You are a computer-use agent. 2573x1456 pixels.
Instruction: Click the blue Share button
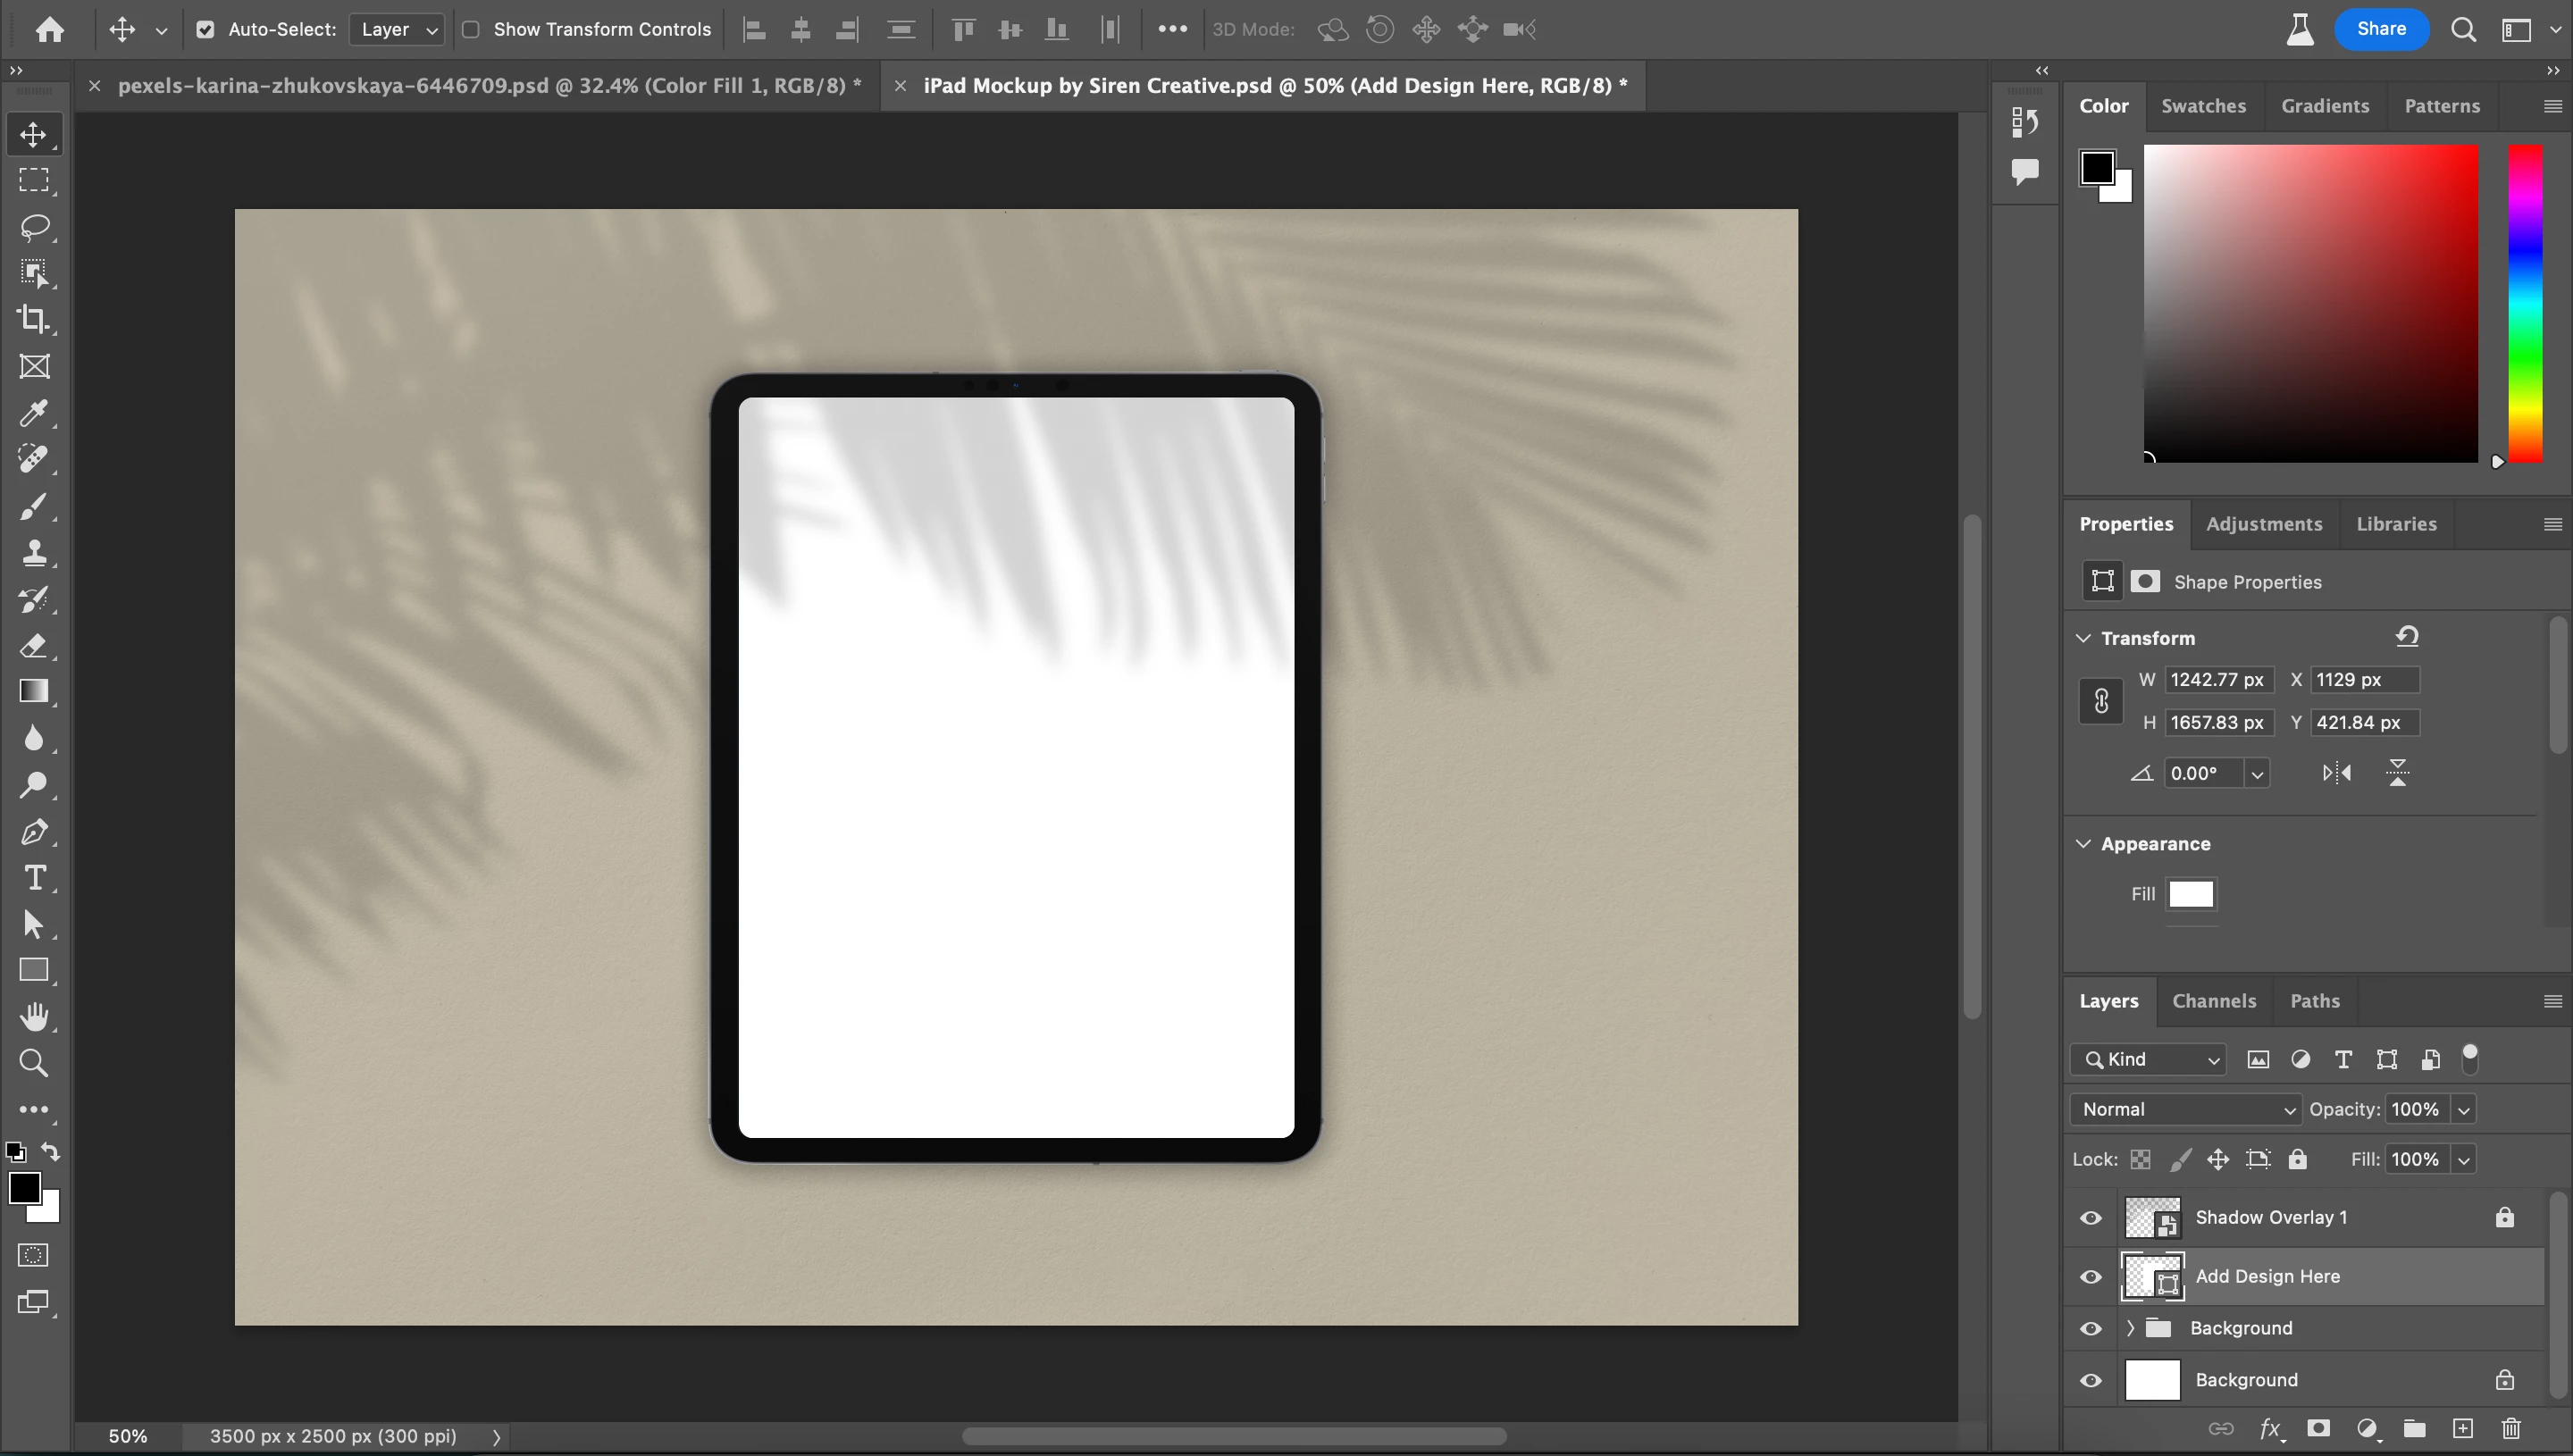pos(2380,29)
